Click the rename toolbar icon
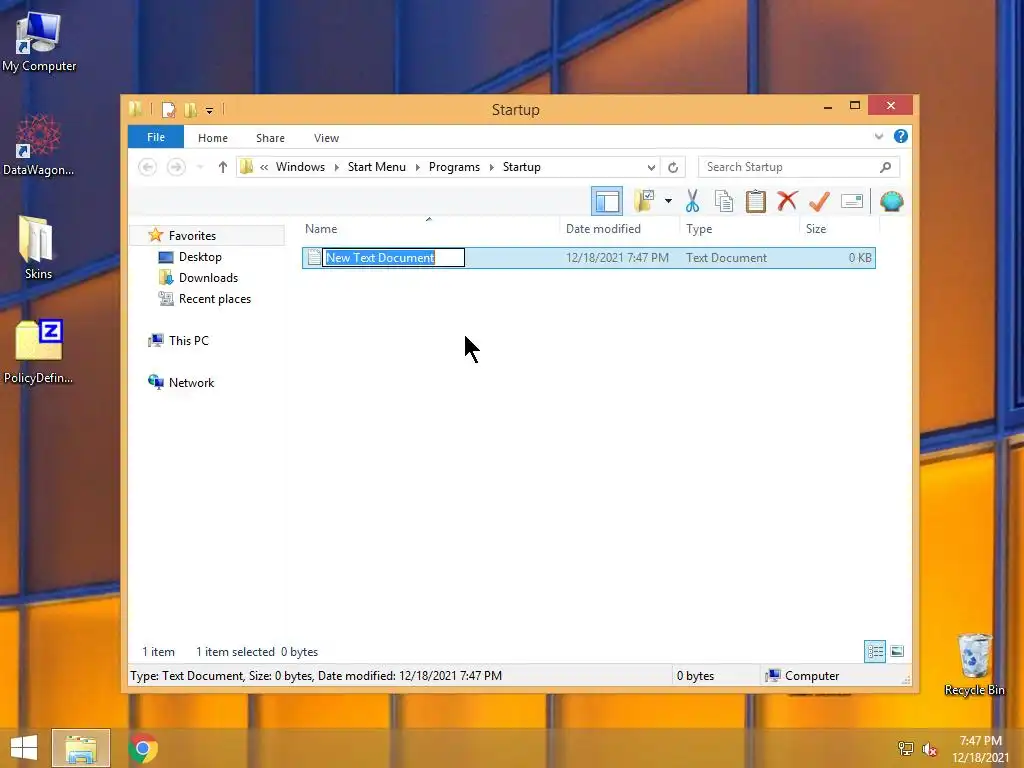The width and height of the screenshot is (1024, 768). pyautogui.click(x=852, y=201)
